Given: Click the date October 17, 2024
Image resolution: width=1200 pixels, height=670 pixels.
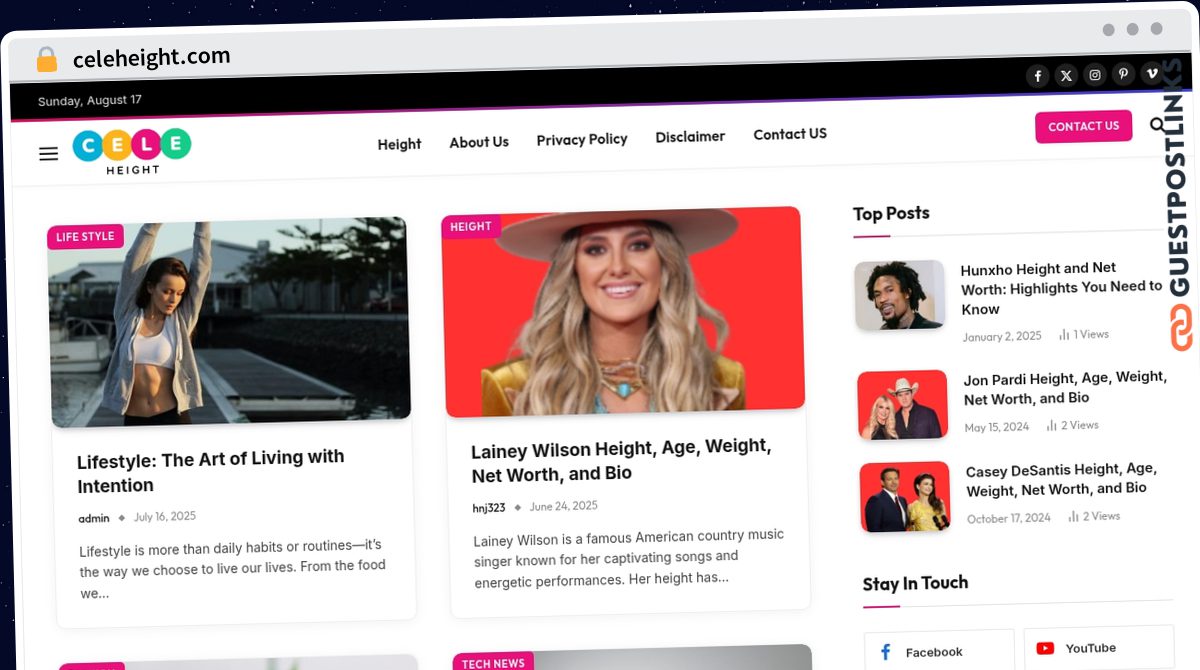Looking at the screenshot, I should [1009, 518].
